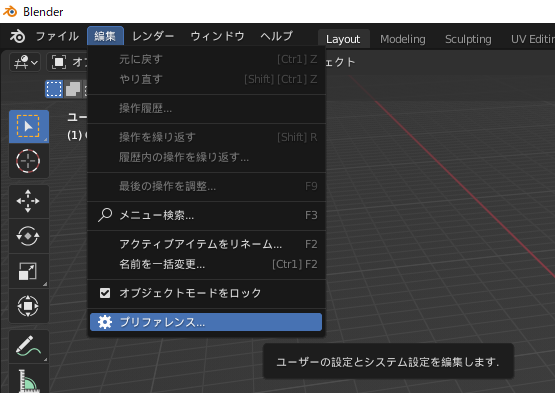555x393 pixels.
Task: Select the Measure tool
Action: 29,379
